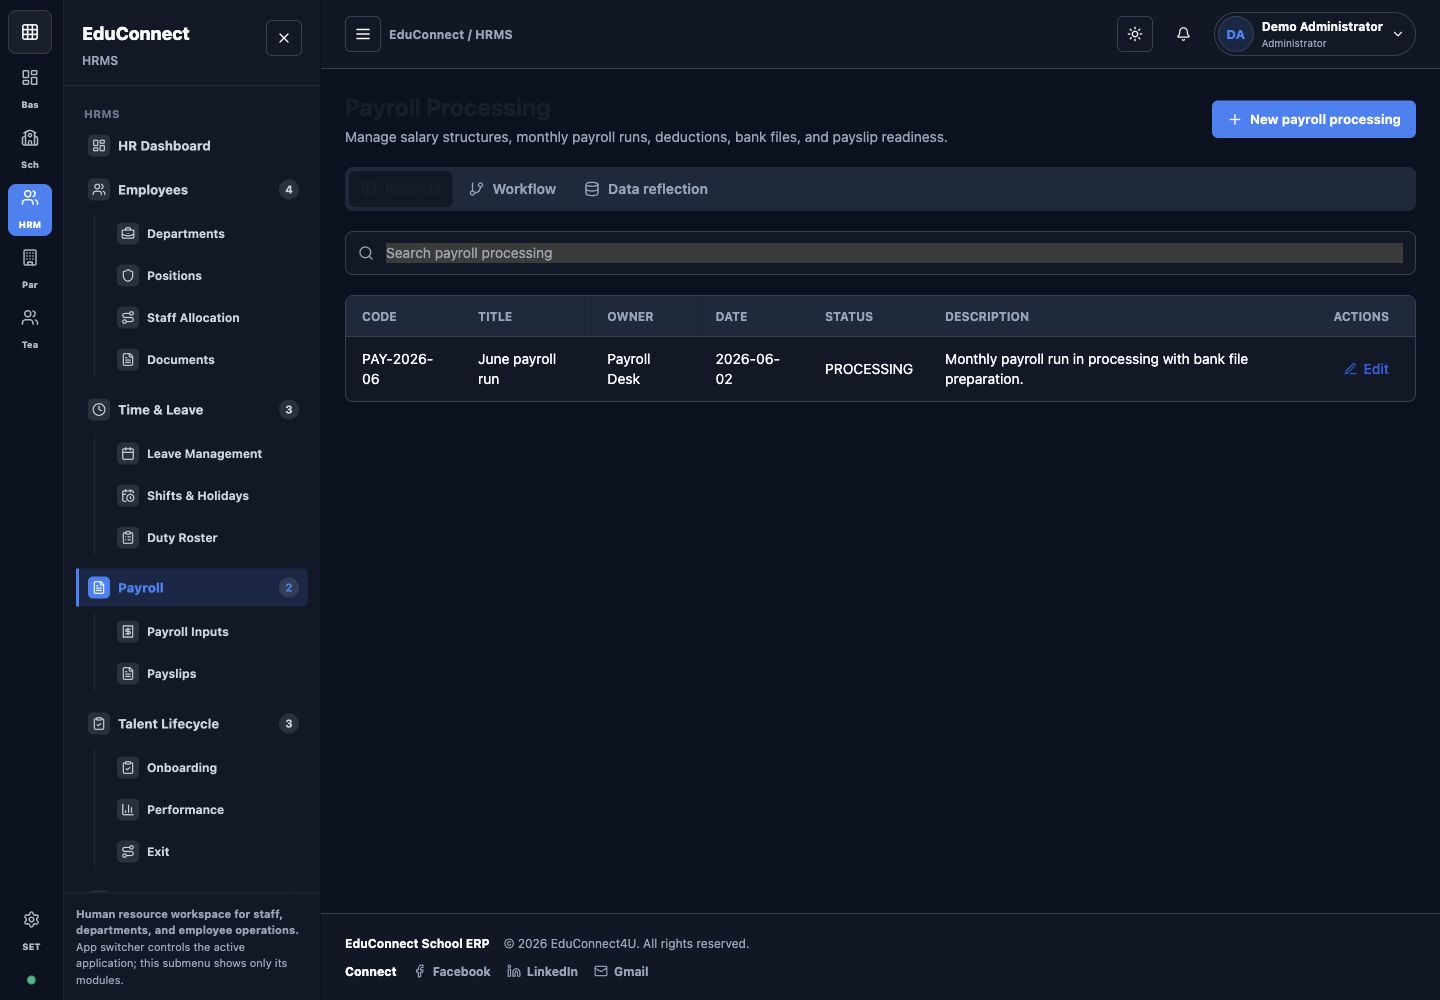Open HR Dashboard in sidebar
Image resolution: width=1440 pixels, height=1000 pixels.
(192, 146)
